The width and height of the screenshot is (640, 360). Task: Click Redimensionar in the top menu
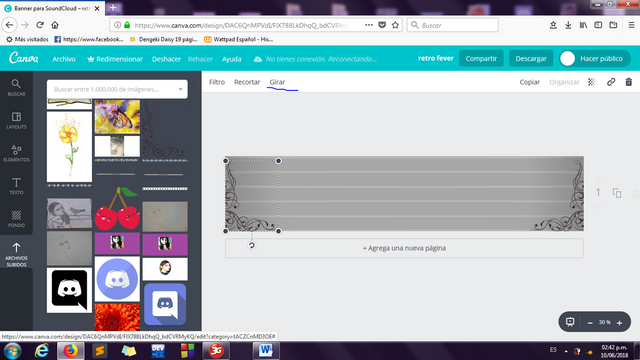(x=115, y=59)
